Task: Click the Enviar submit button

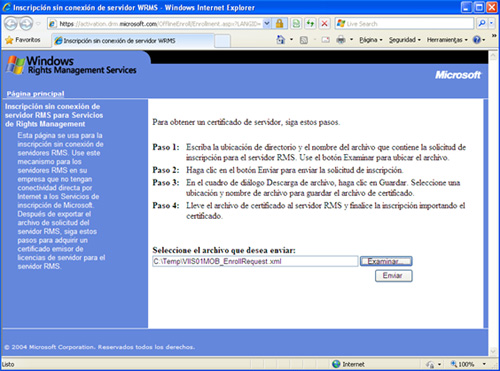Action: coord(393,276)
